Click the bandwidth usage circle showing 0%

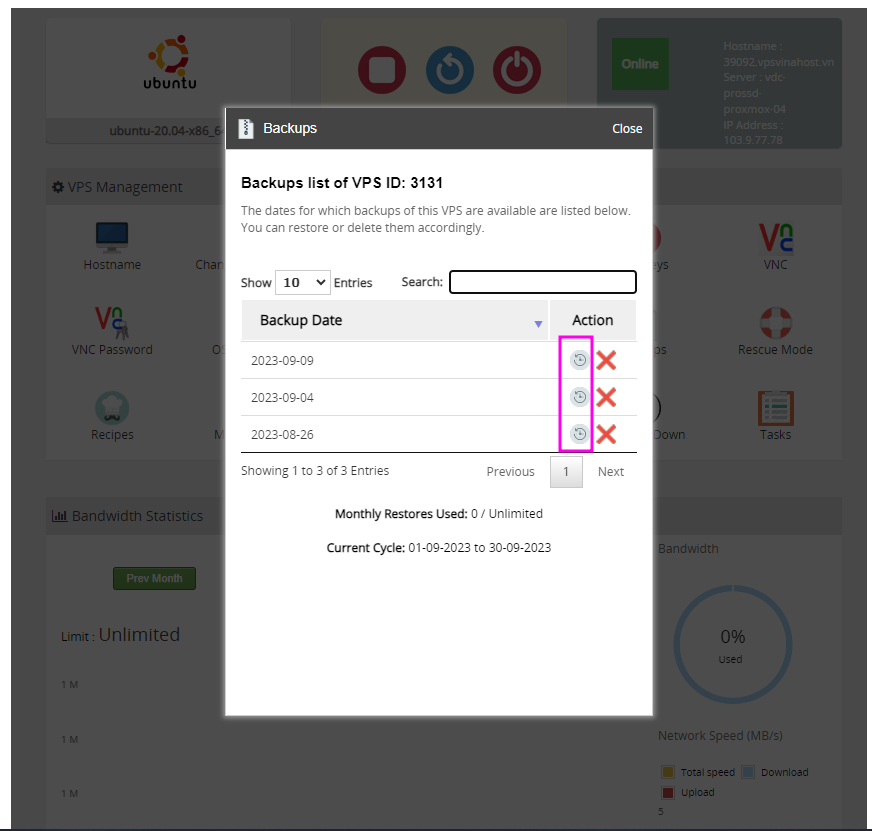[733, 644]
